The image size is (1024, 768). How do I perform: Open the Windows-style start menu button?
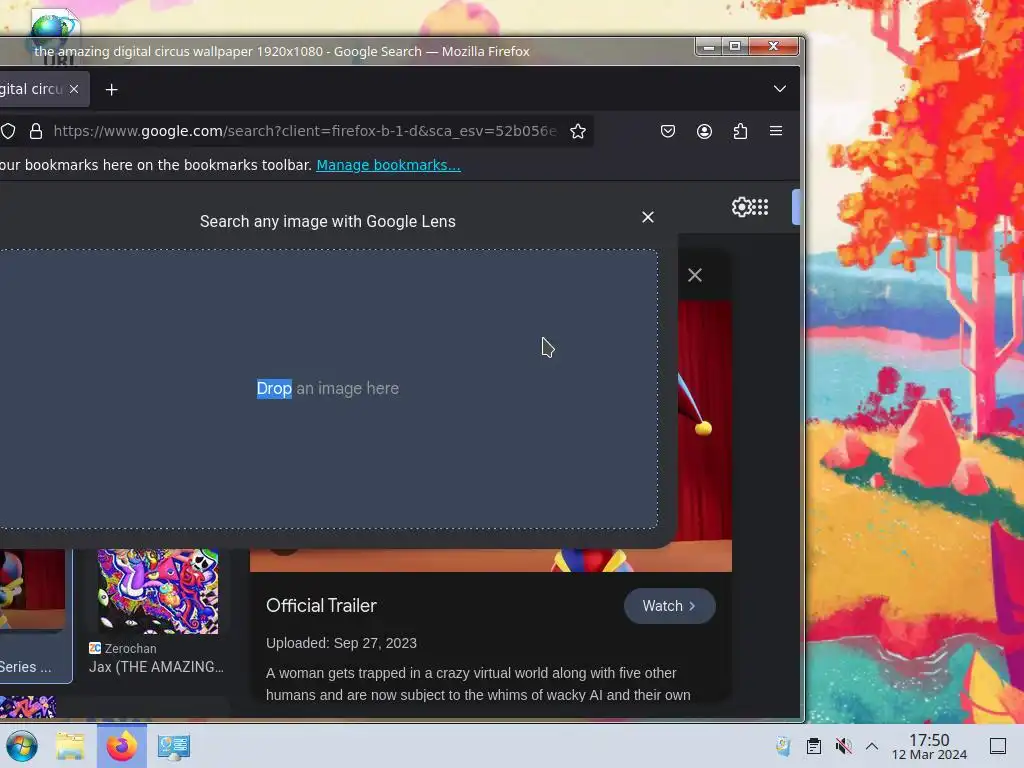click(x=22, y=746)
